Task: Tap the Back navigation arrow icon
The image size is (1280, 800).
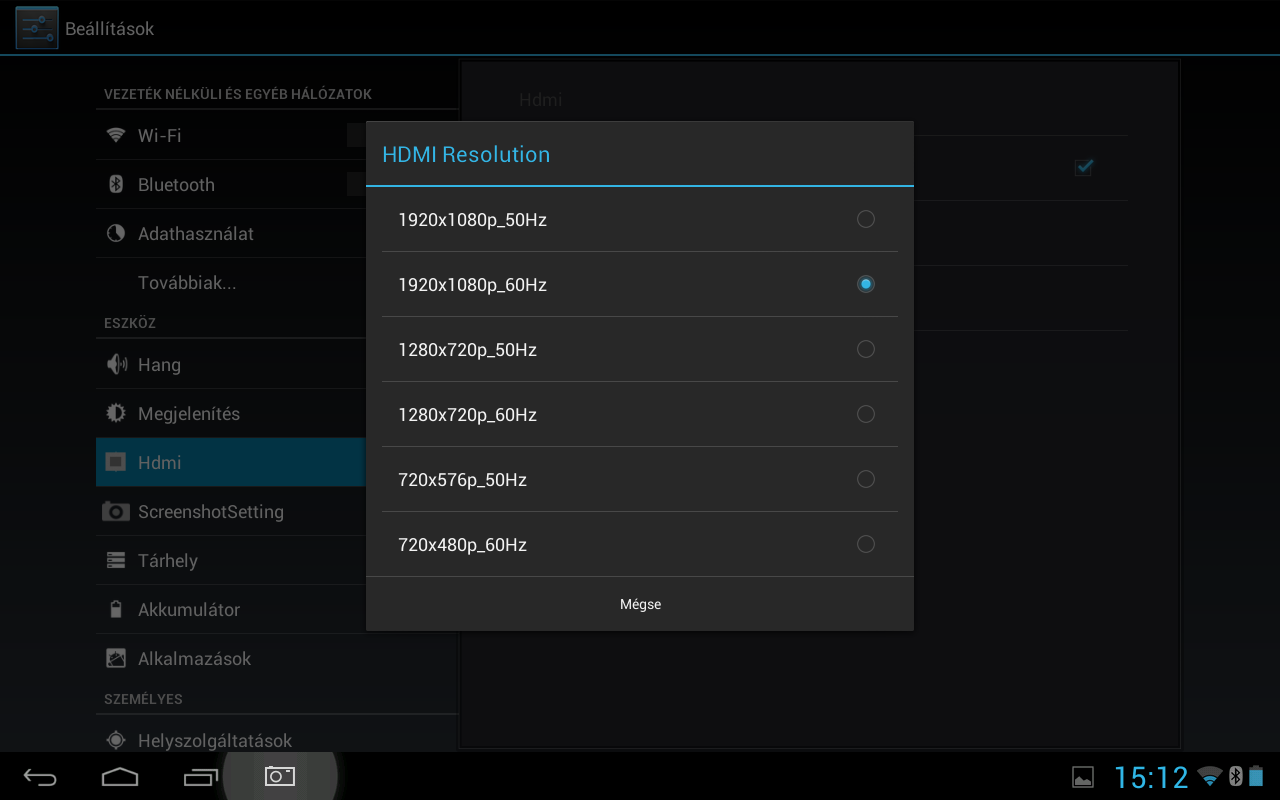Action: 41,777
